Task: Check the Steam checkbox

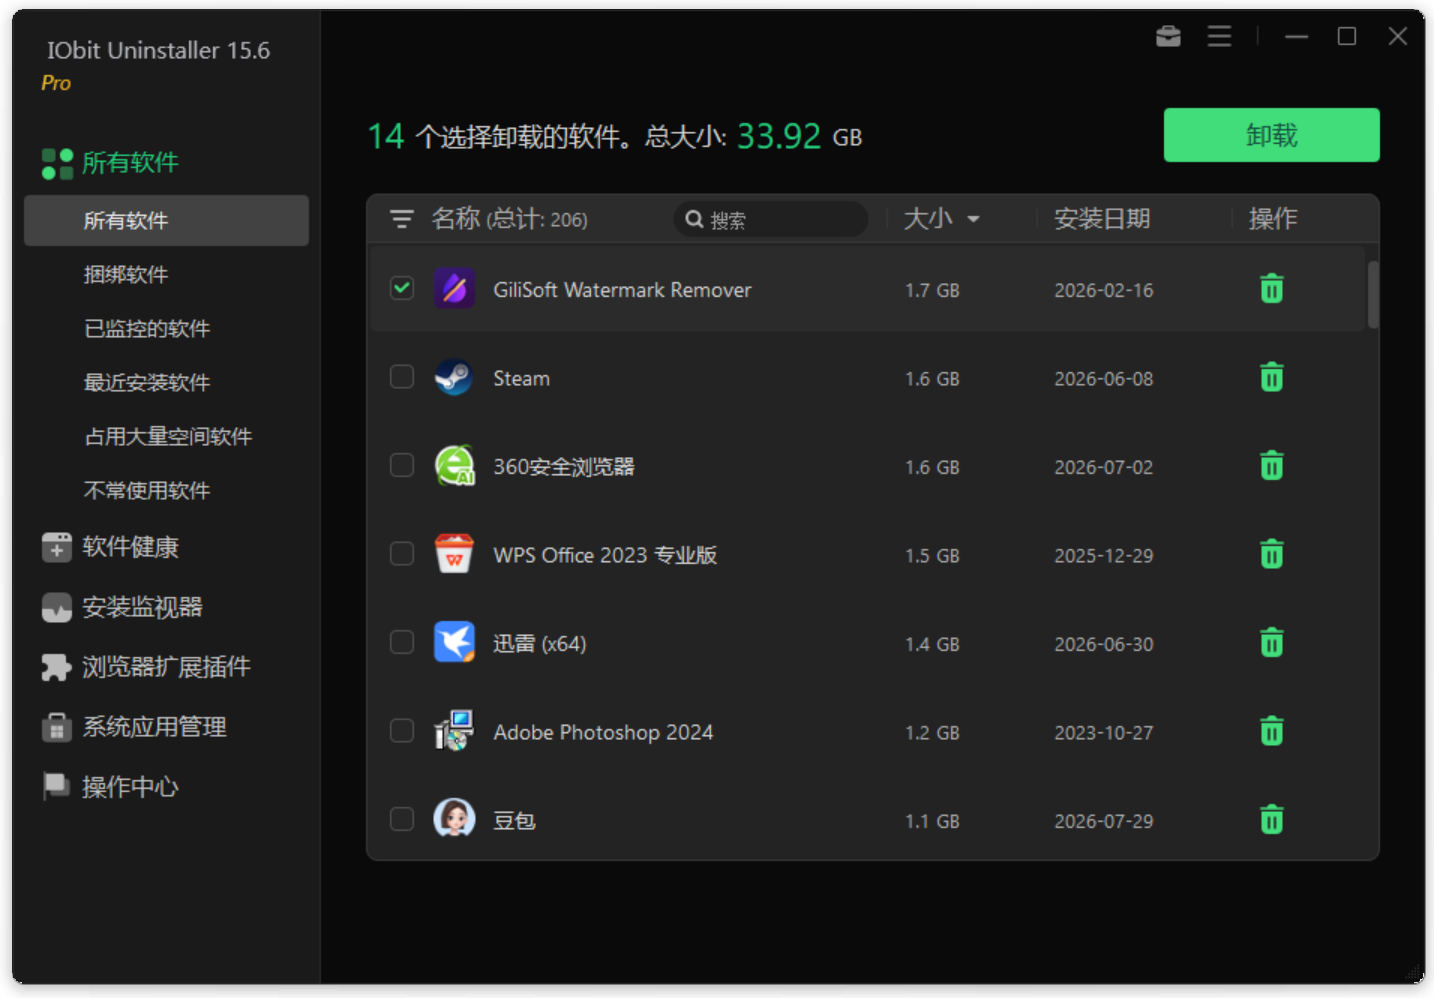Action: point(402,377)
